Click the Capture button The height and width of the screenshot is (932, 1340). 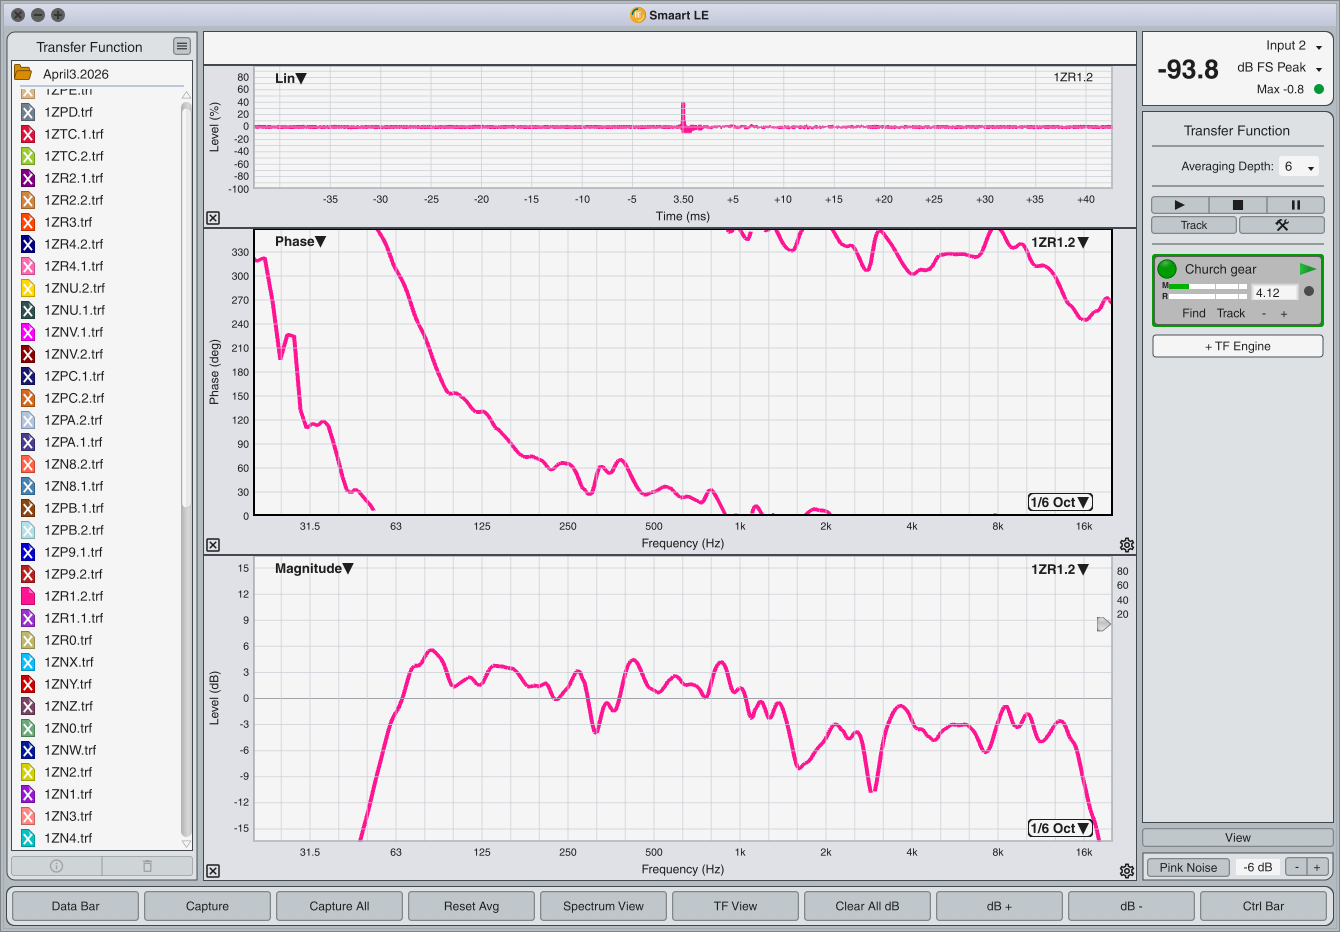pyautogui.click(x=208, y=906)
